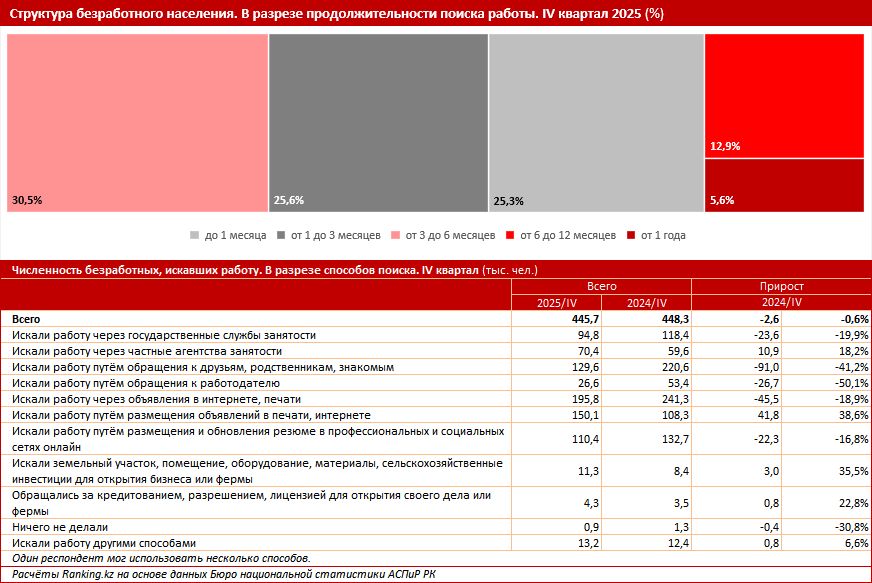Click the light gray 'до 1 месяца' legend swatch
The width and height of the screenshot is (872, 583).
click(195, 236)
